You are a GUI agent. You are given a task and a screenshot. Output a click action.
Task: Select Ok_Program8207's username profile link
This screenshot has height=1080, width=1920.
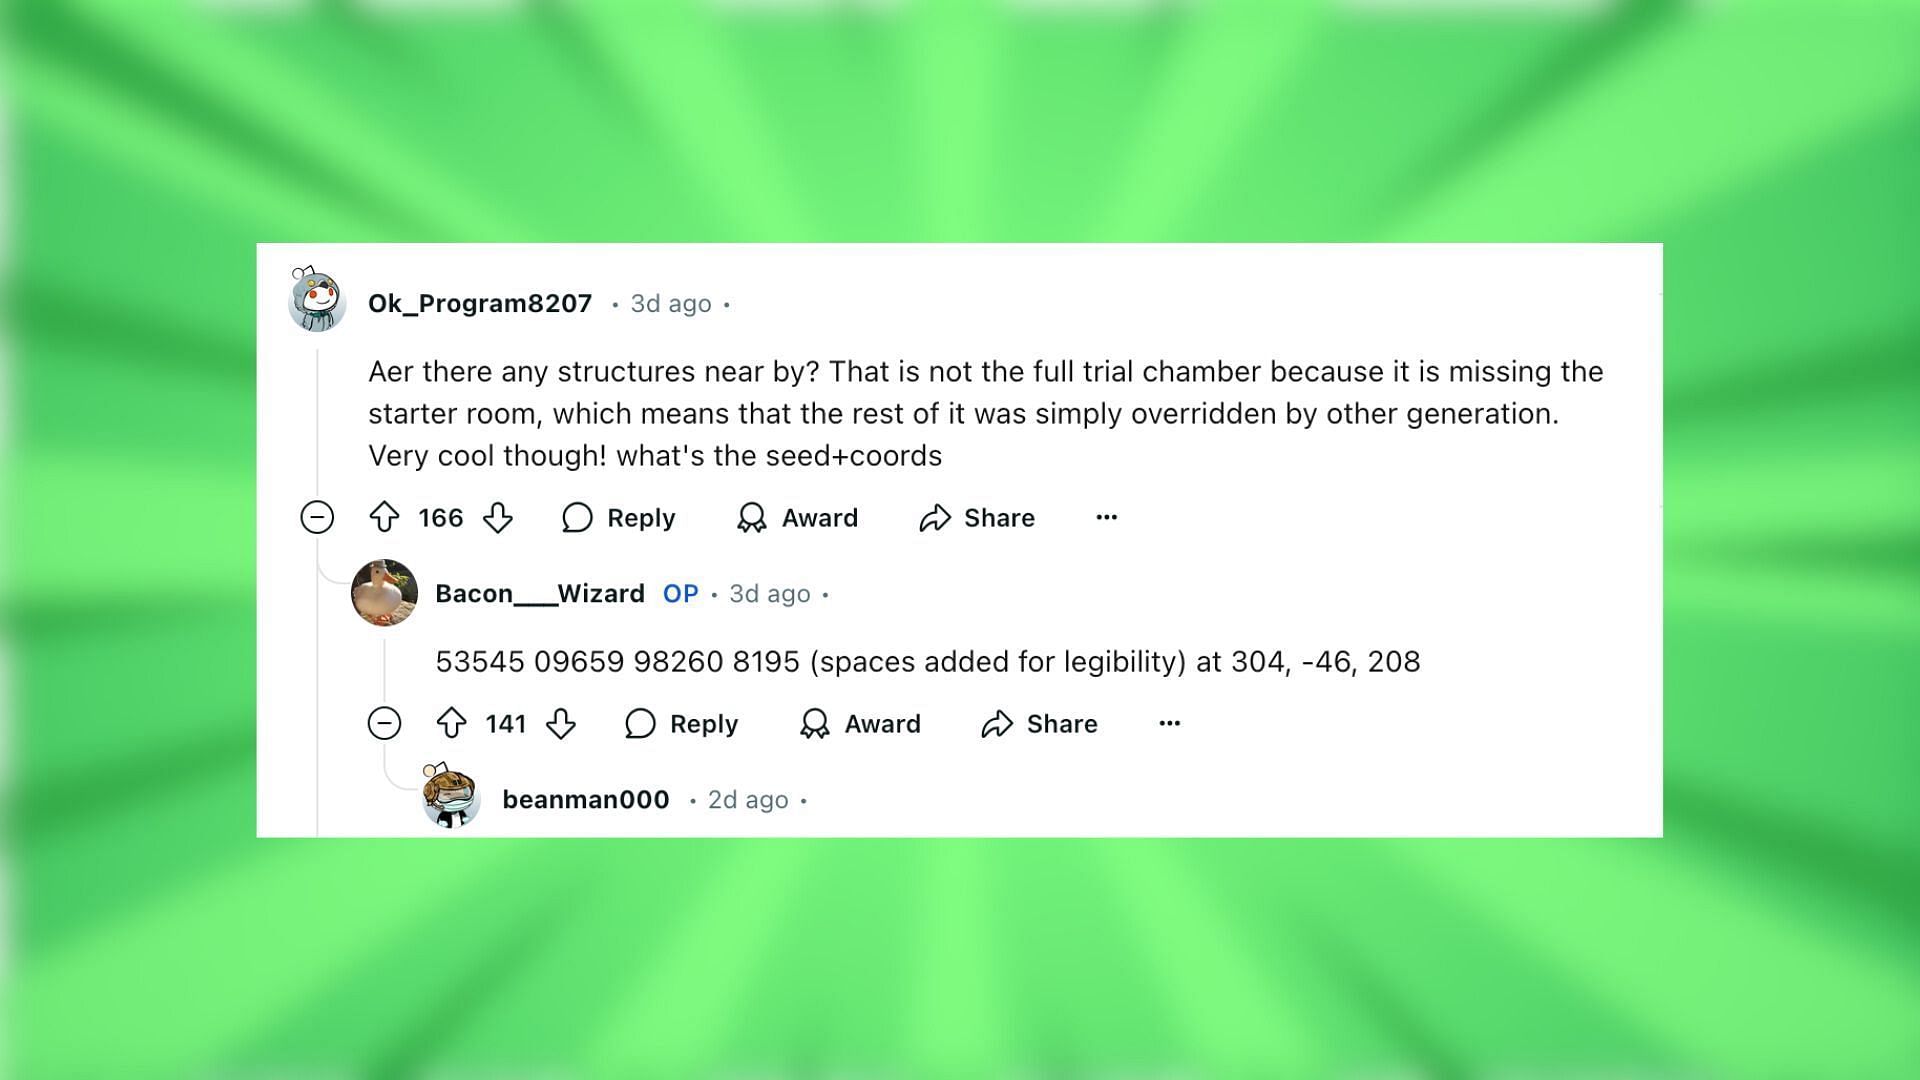pos(477,302)
